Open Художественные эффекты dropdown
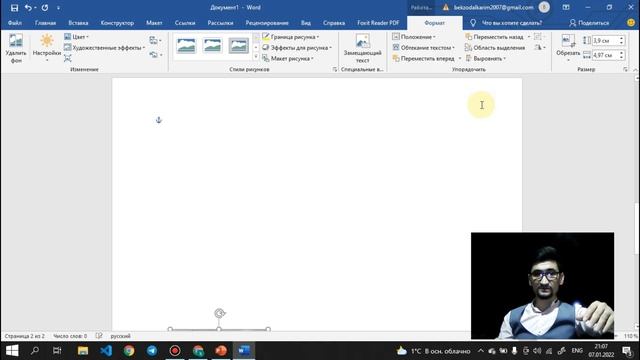This screenshot has height=360, width=640. [x=105, y=48]
